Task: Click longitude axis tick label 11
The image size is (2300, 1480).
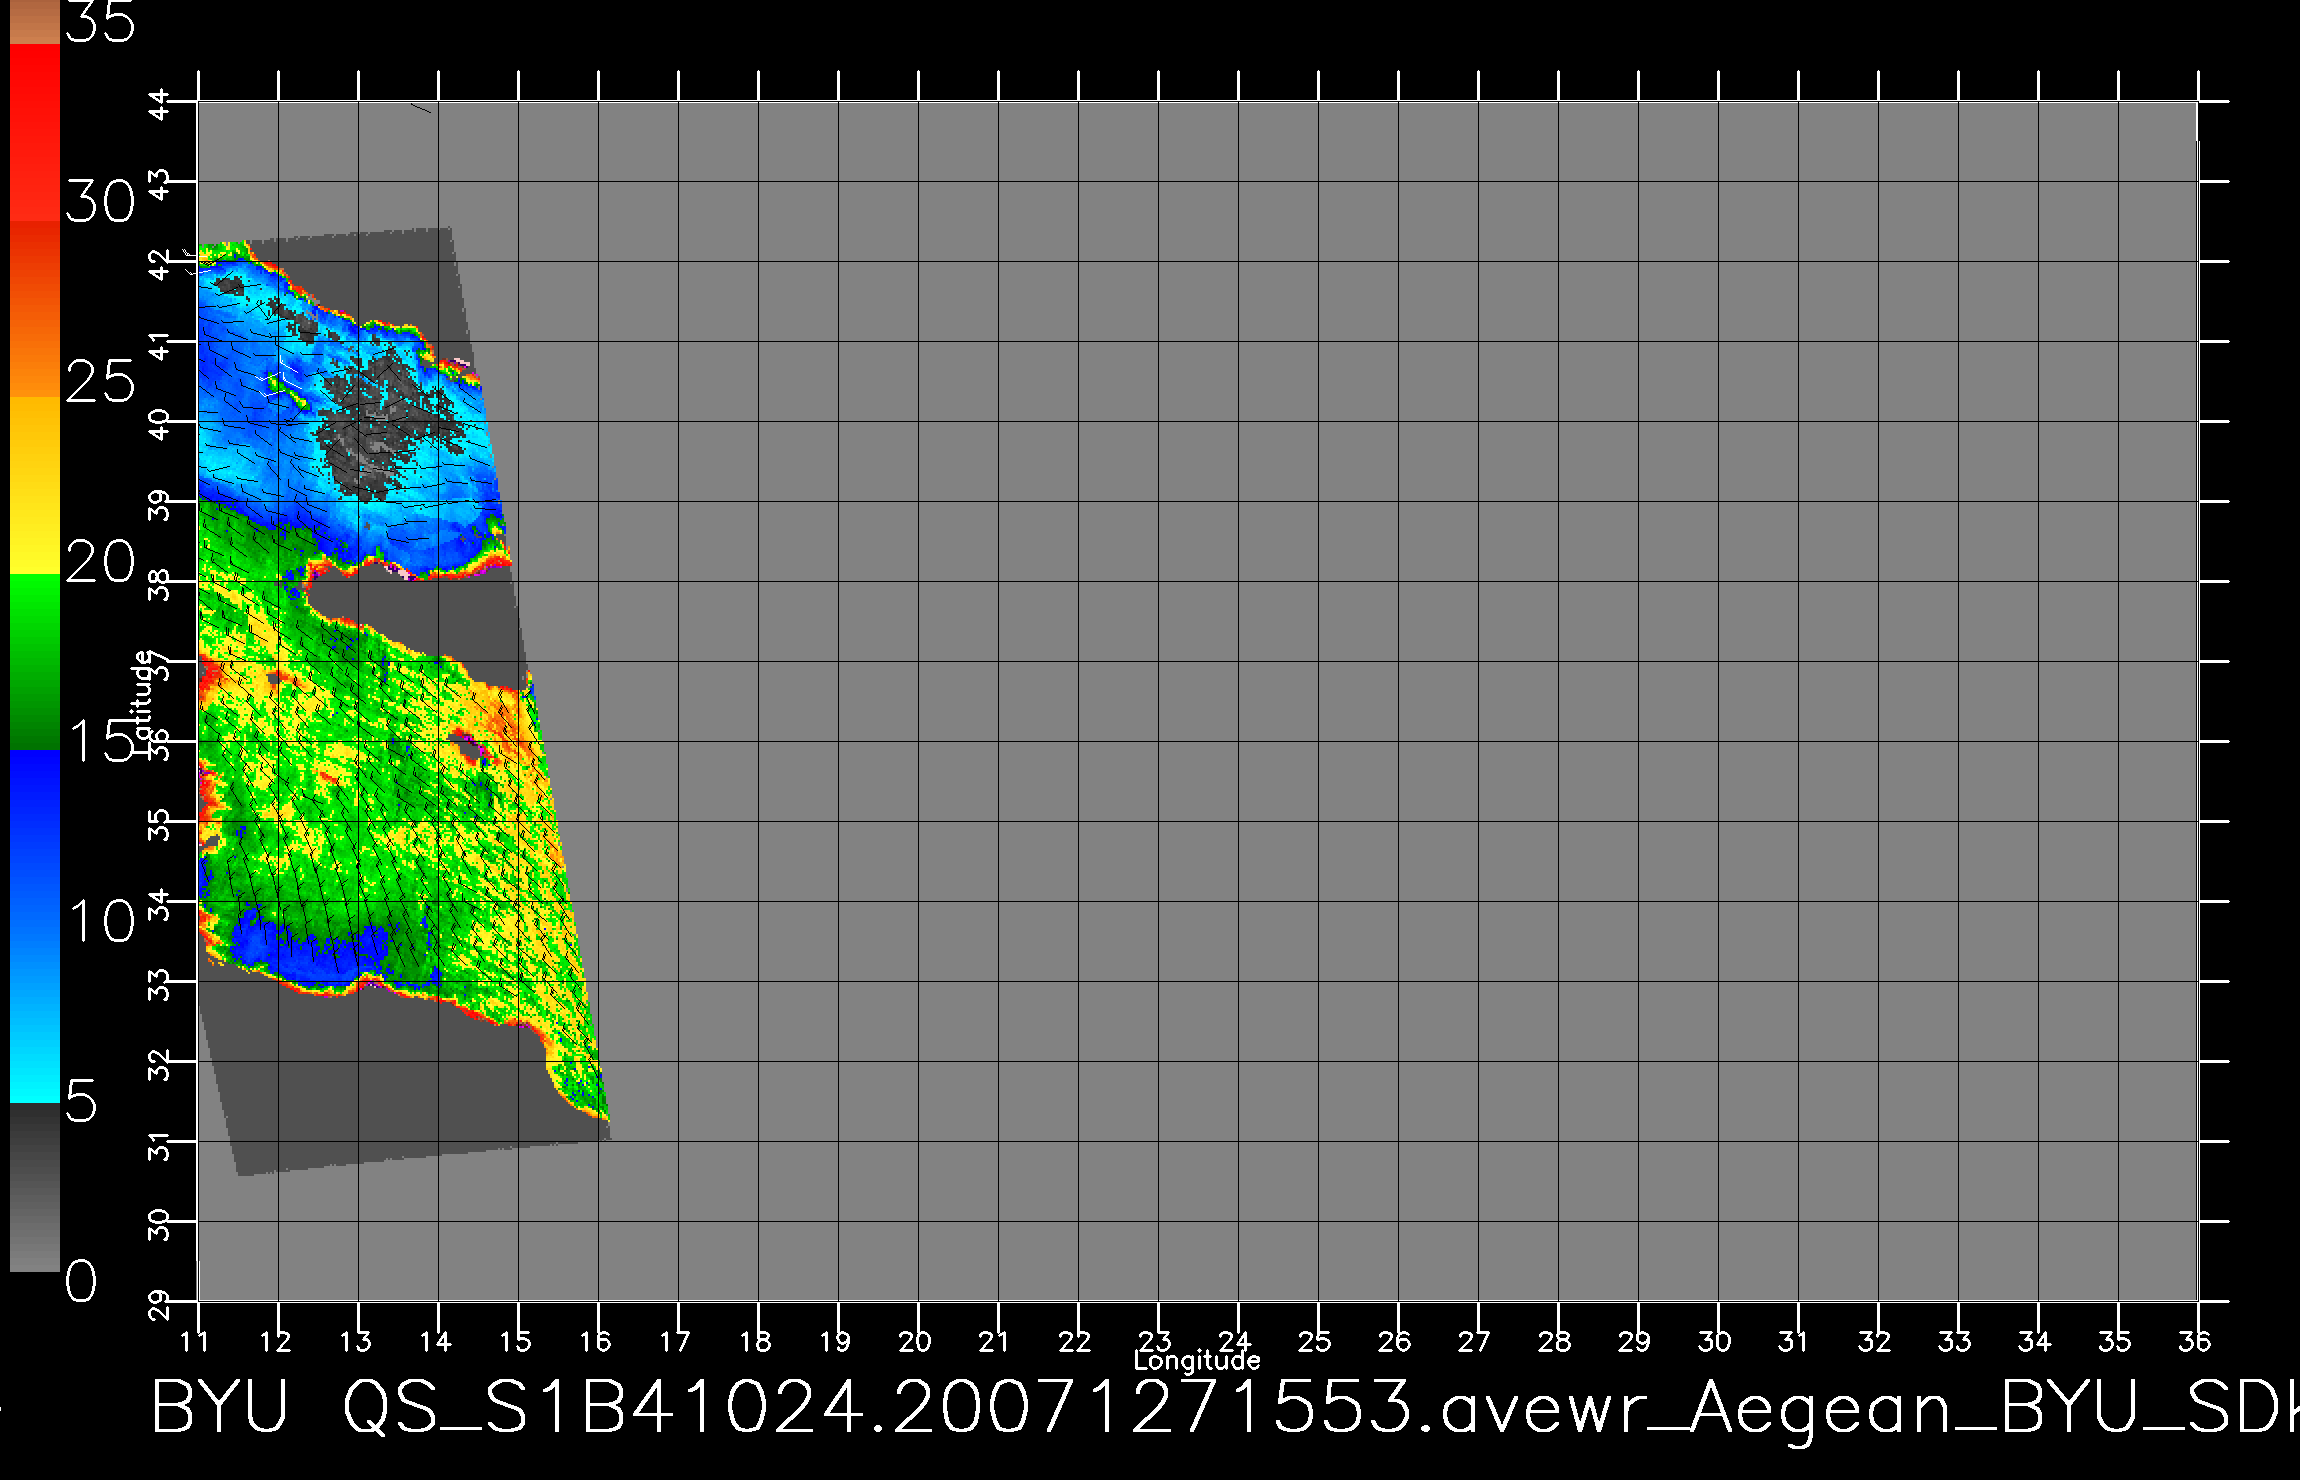Action: [194, 1341]
